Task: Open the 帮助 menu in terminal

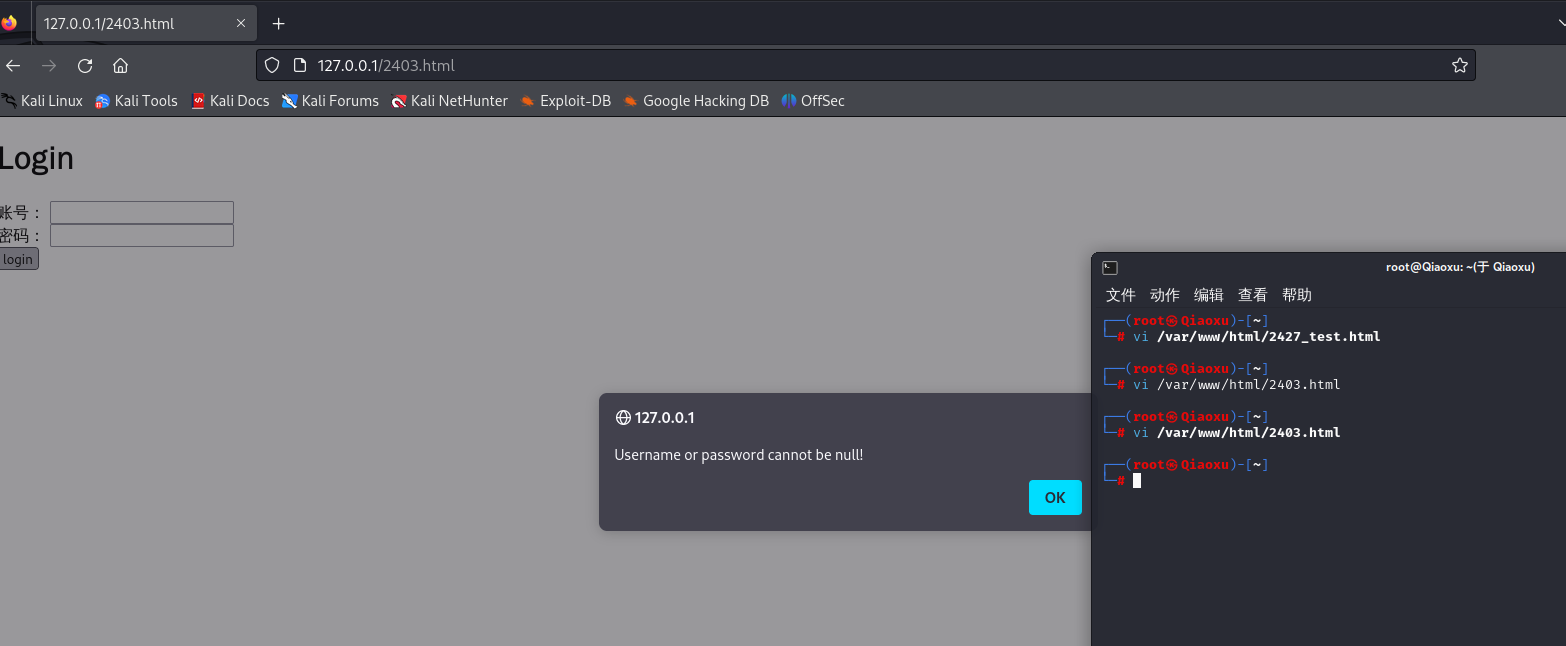Action: (x=1297, y=295)
